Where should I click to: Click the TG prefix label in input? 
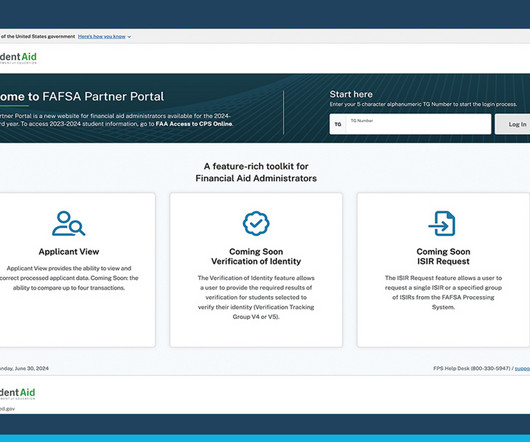pyautogui.click(x=338, y=124)
